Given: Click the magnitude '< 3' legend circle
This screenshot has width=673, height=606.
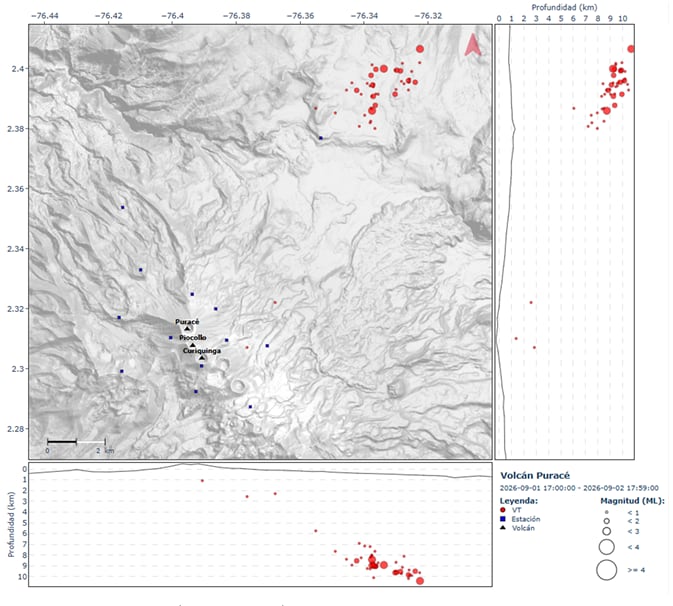Looking at the screenshot, I should tap(606, 531).
